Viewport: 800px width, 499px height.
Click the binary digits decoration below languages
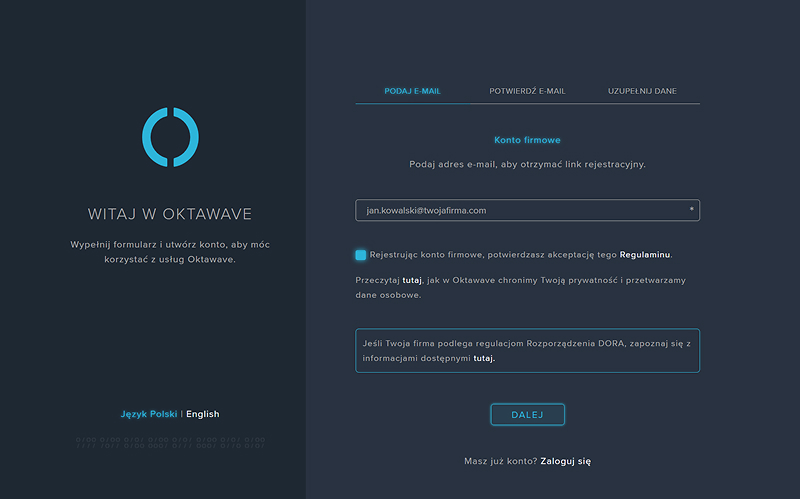(x=170, y=441)
